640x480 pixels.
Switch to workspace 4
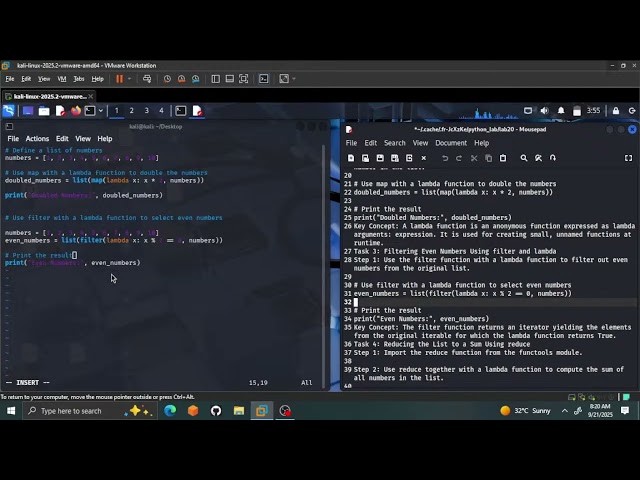coord(161,111)
